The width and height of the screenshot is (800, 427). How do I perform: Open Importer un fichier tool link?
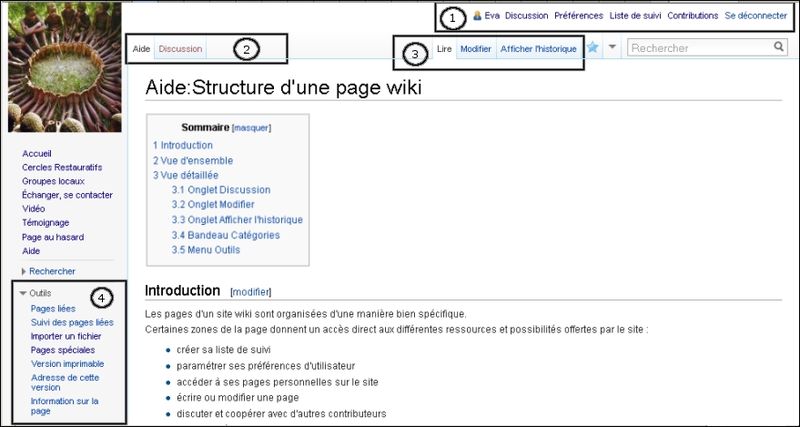tap(68, 336)
